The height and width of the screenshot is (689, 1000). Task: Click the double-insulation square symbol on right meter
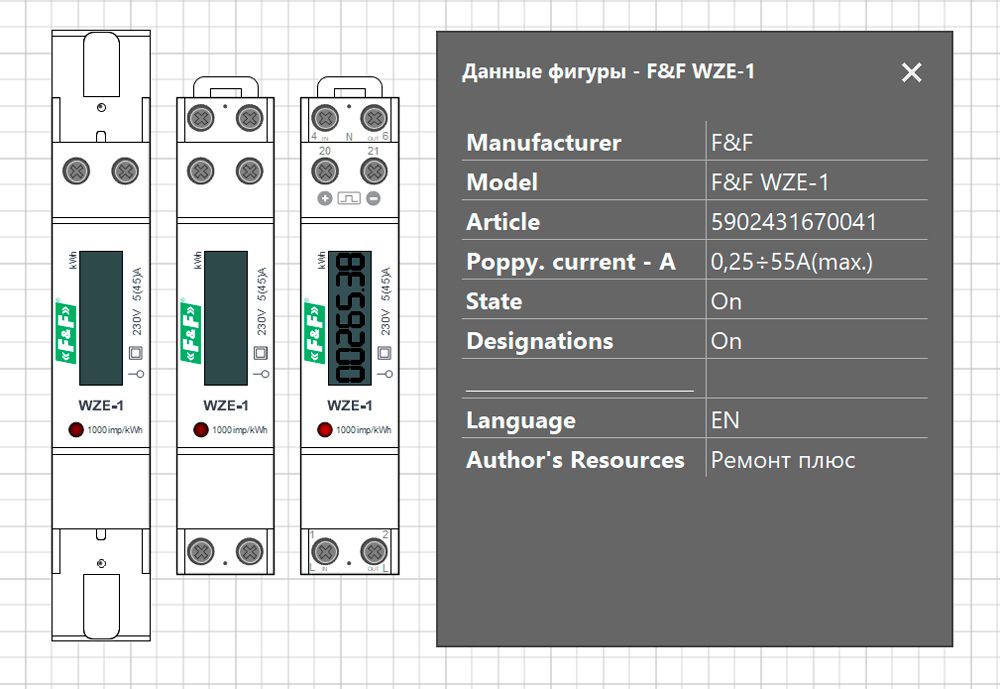[385, 353]
